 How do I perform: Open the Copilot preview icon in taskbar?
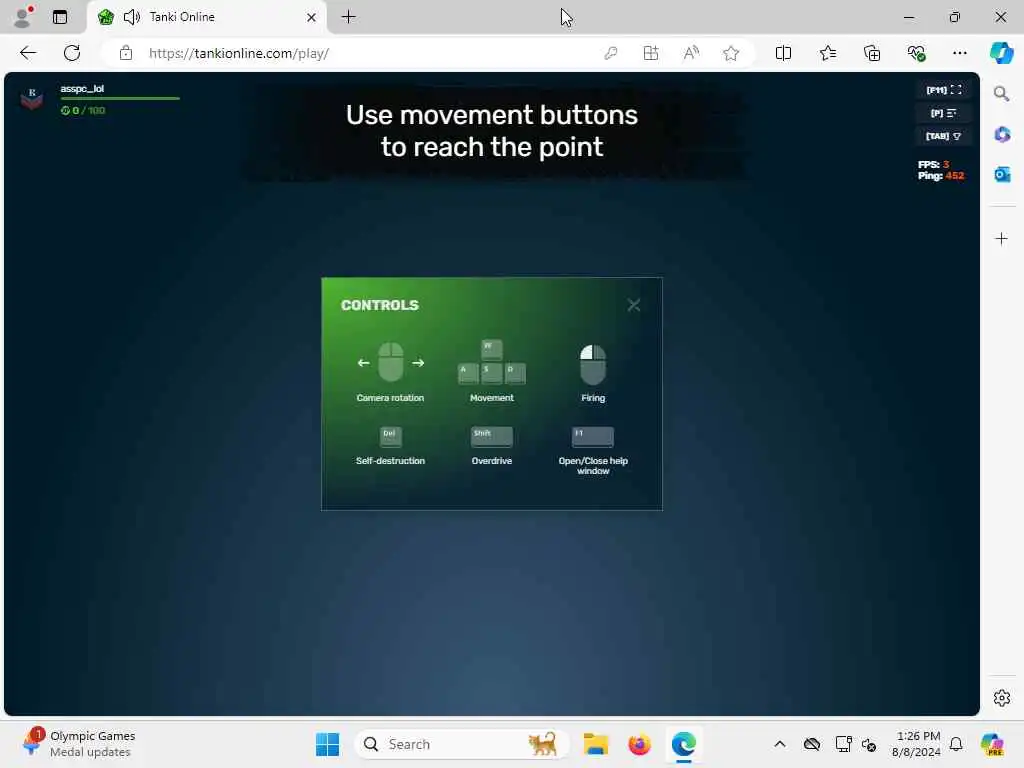992,744
